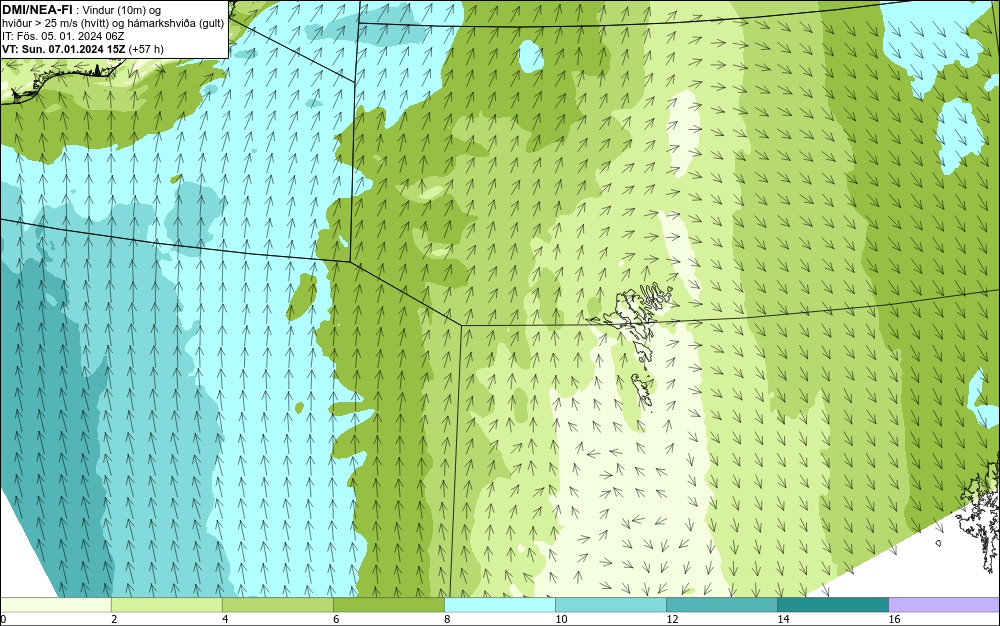1000x626 pixels.
Task: Click the legend scale label '10'
Action: [x=561, y=619]
